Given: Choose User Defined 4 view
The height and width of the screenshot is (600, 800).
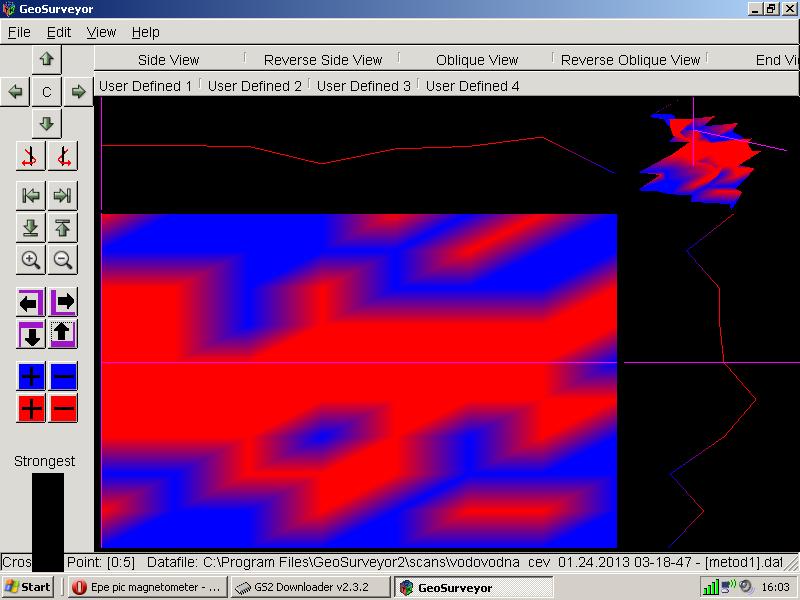Looking at the screenshot, I should click(472, 86).
